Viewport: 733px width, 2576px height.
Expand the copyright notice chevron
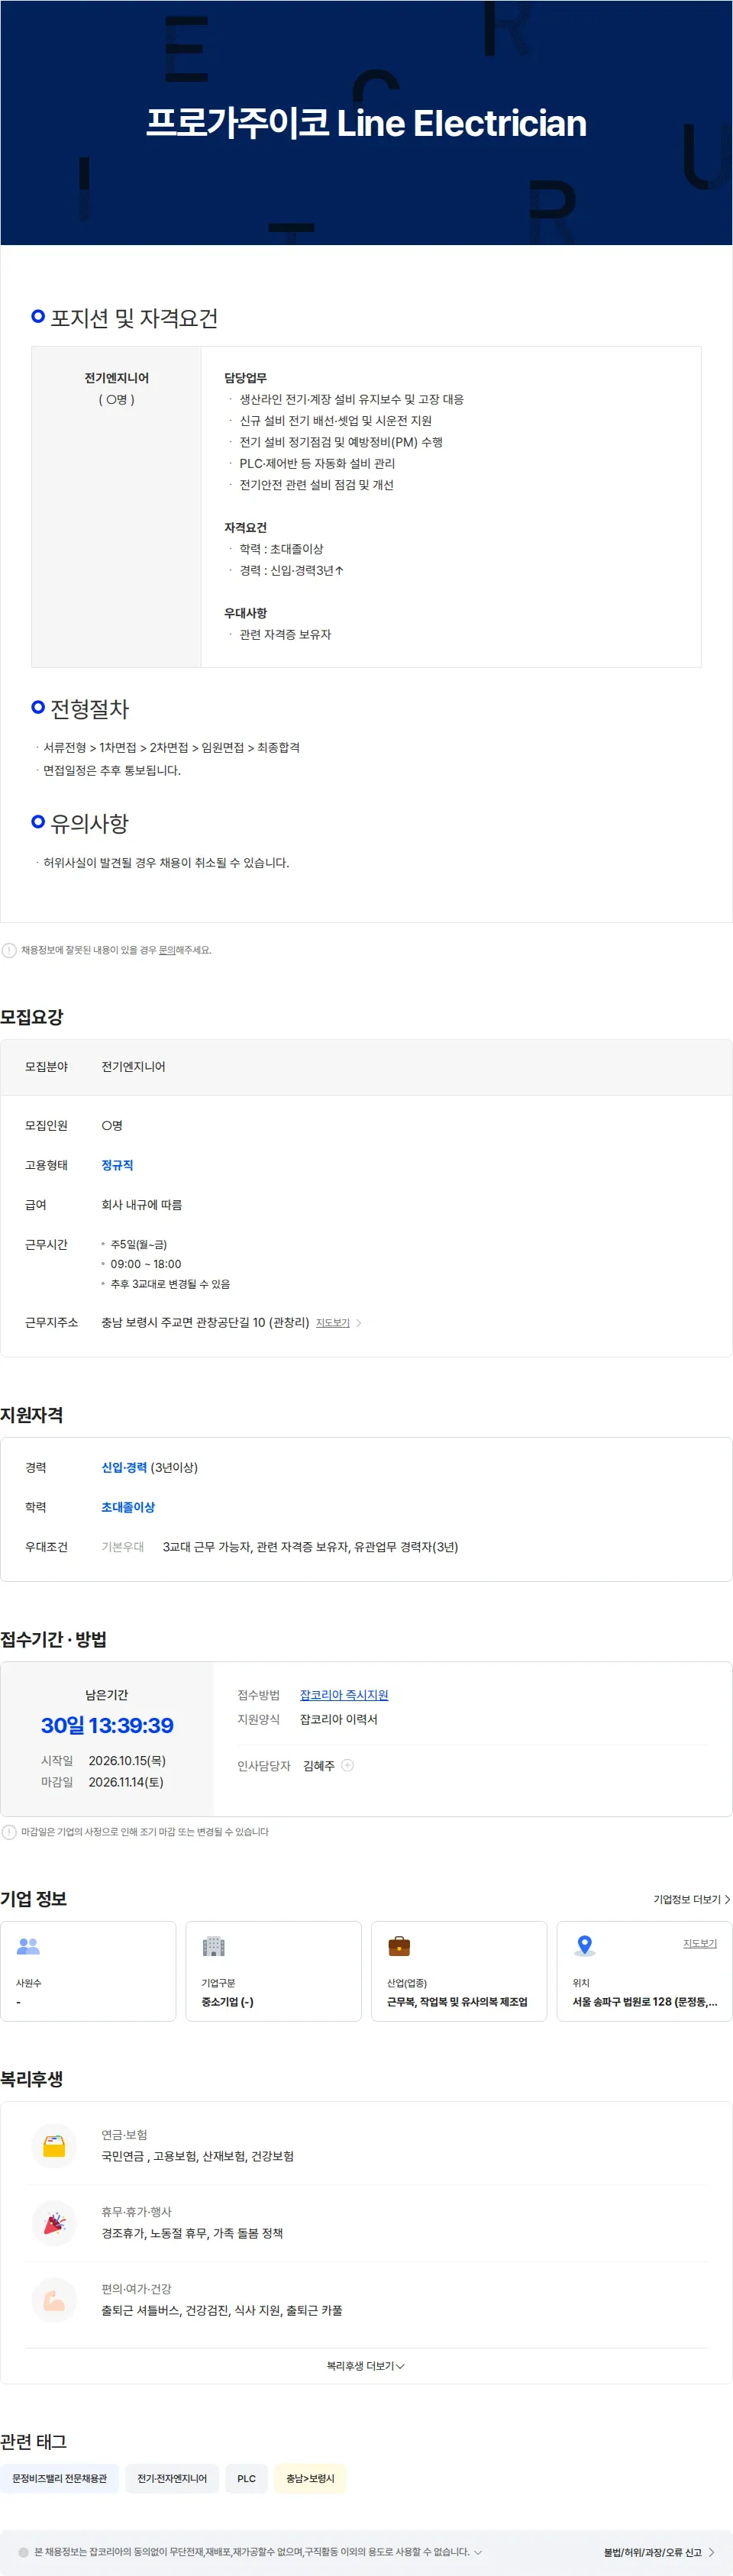[478, 2552]
